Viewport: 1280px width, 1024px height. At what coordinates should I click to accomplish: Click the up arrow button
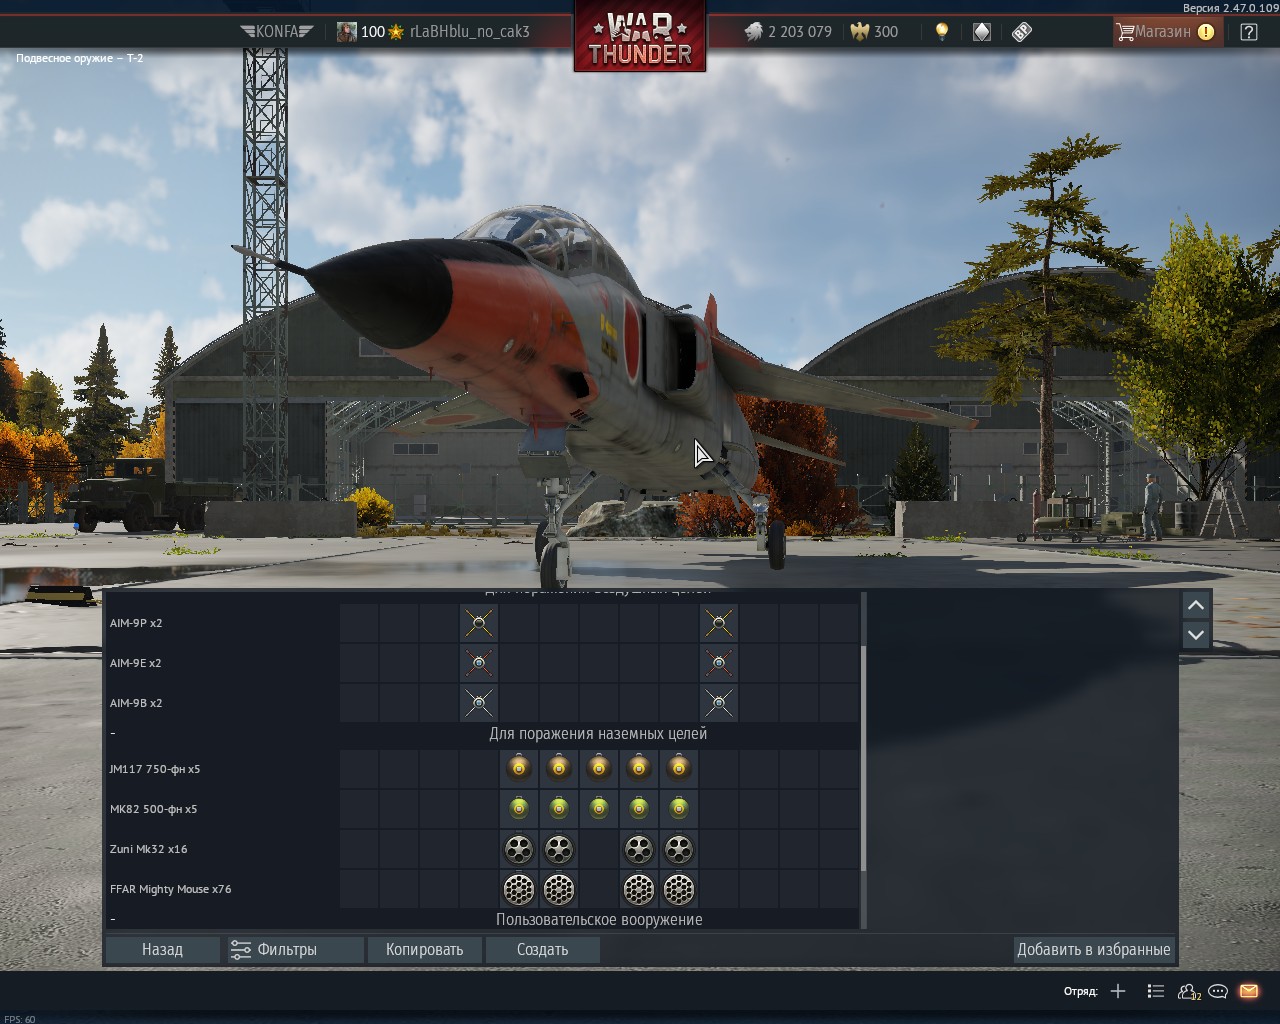[1196, 605]
